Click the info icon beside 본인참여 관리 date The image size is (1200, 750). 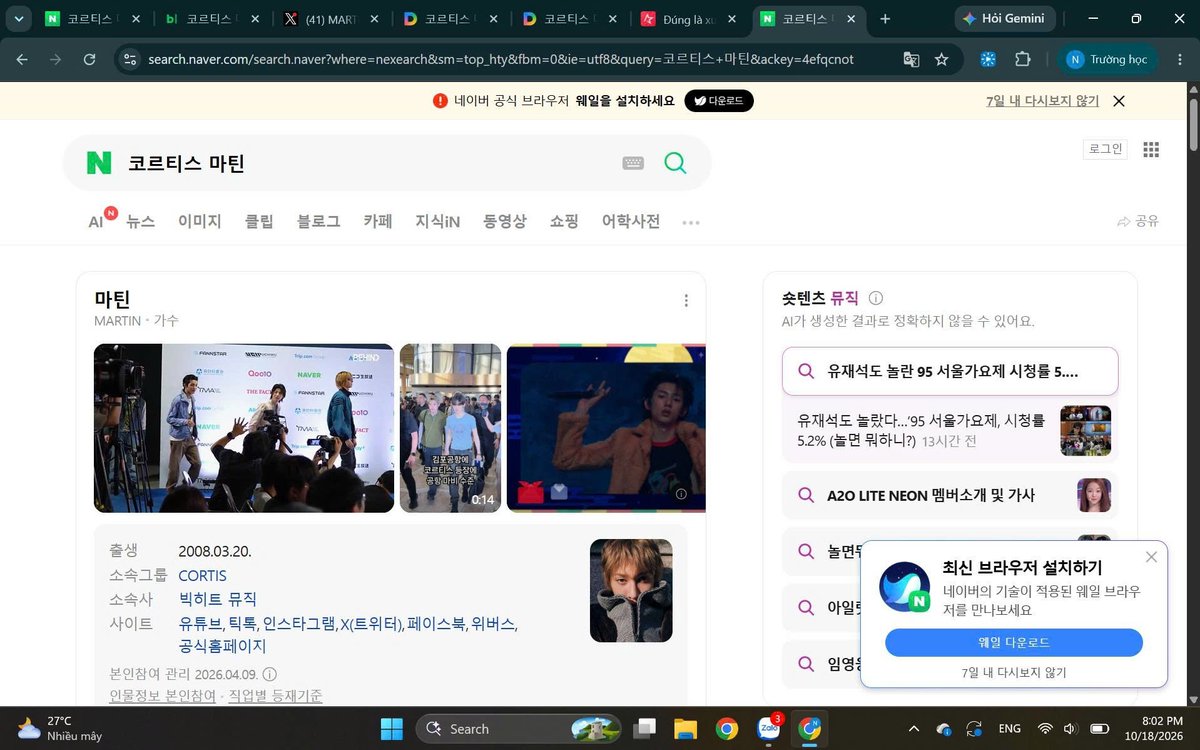pos(270,674)
